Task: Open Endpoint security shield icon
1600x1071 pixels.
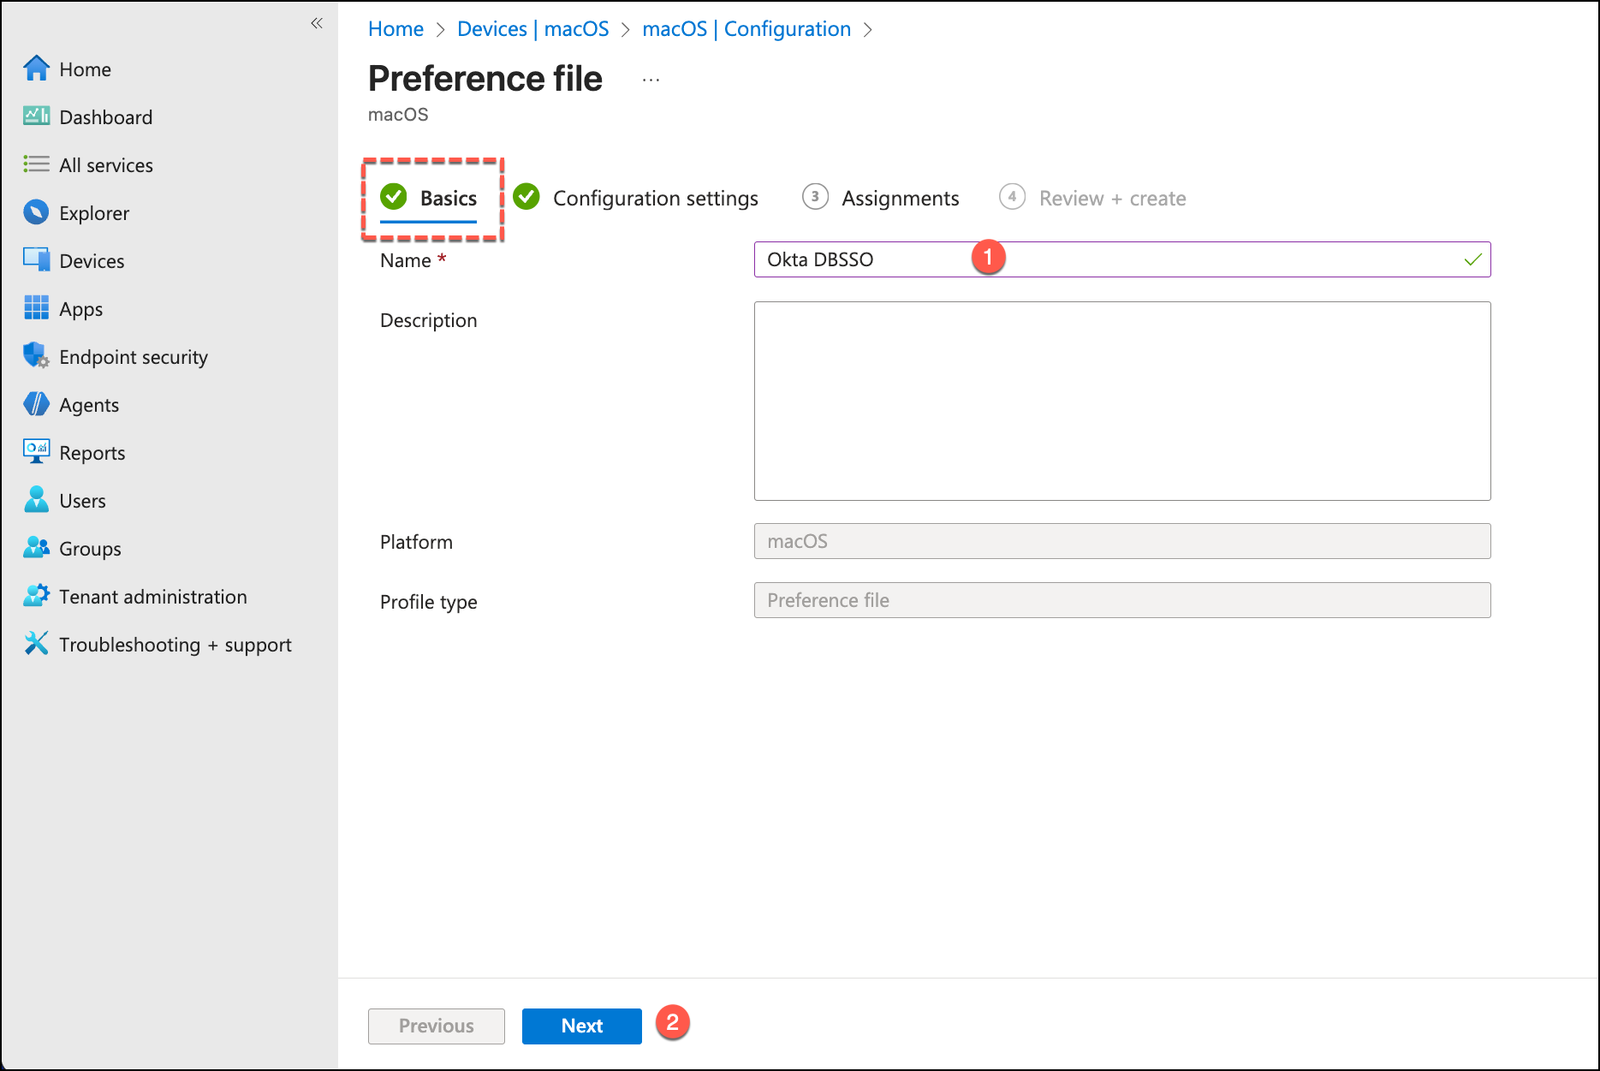Action: pos(36,356)
